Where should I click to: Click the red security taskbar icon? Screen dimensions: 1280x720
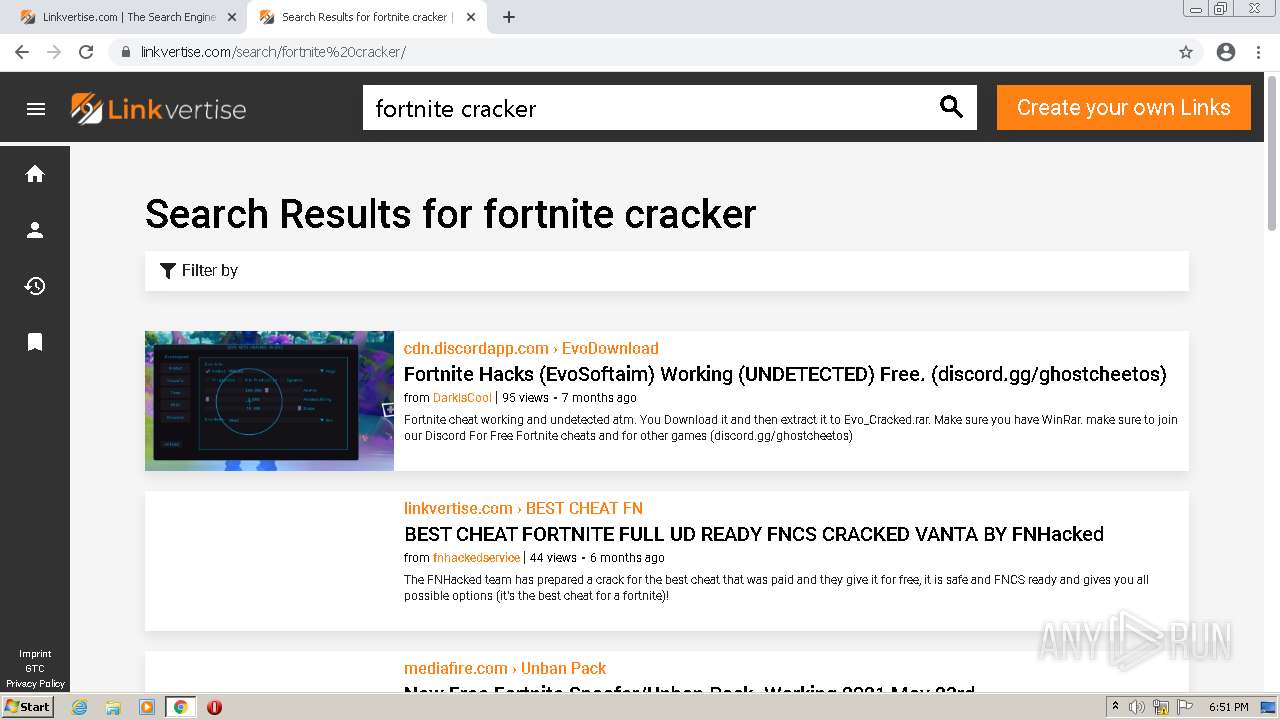tap(214, 707)
